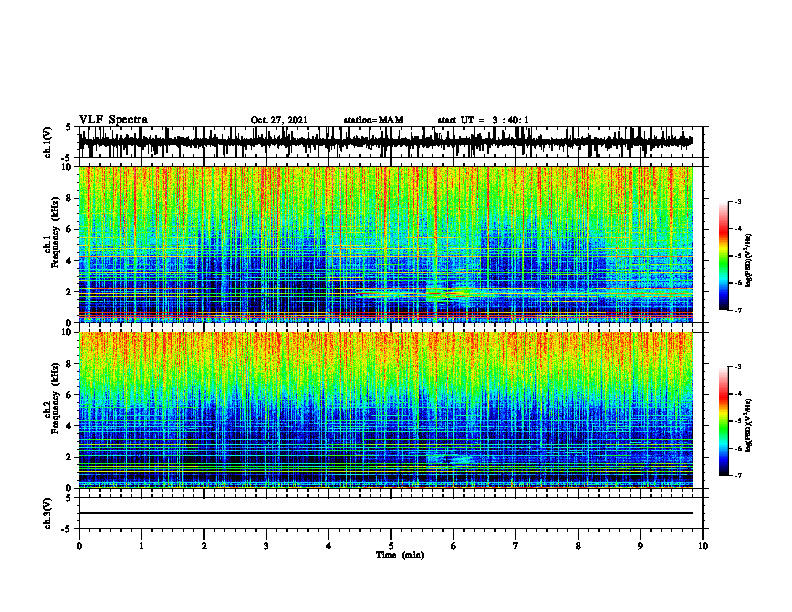The image size is (792, 612).
Task: Click the "-6" label on ch.2 color bar
Action: (737, 448)
